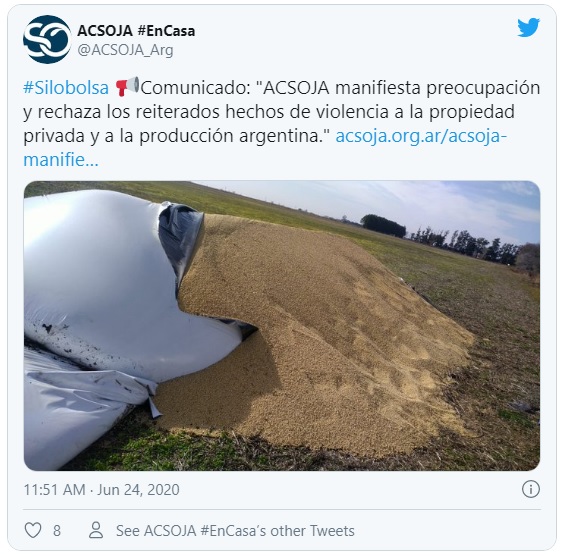Open the circled info icon
Screen dimensions: 563x557
pos(531,489)
